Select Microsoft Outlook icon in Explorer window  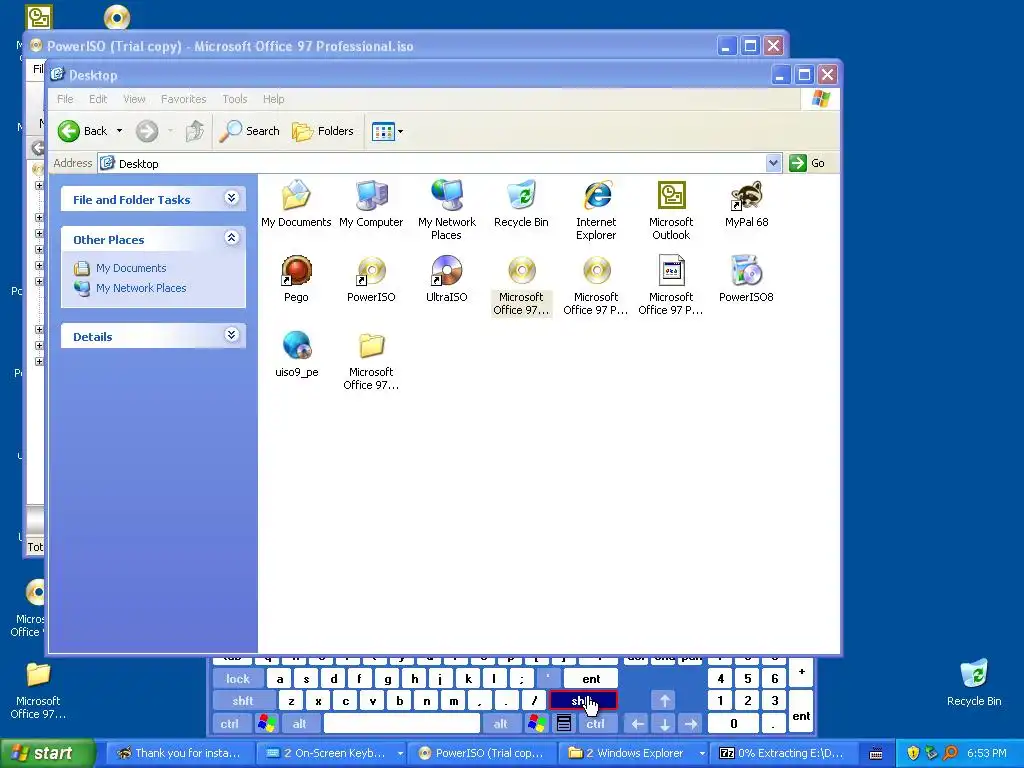[x=671, y=210]
